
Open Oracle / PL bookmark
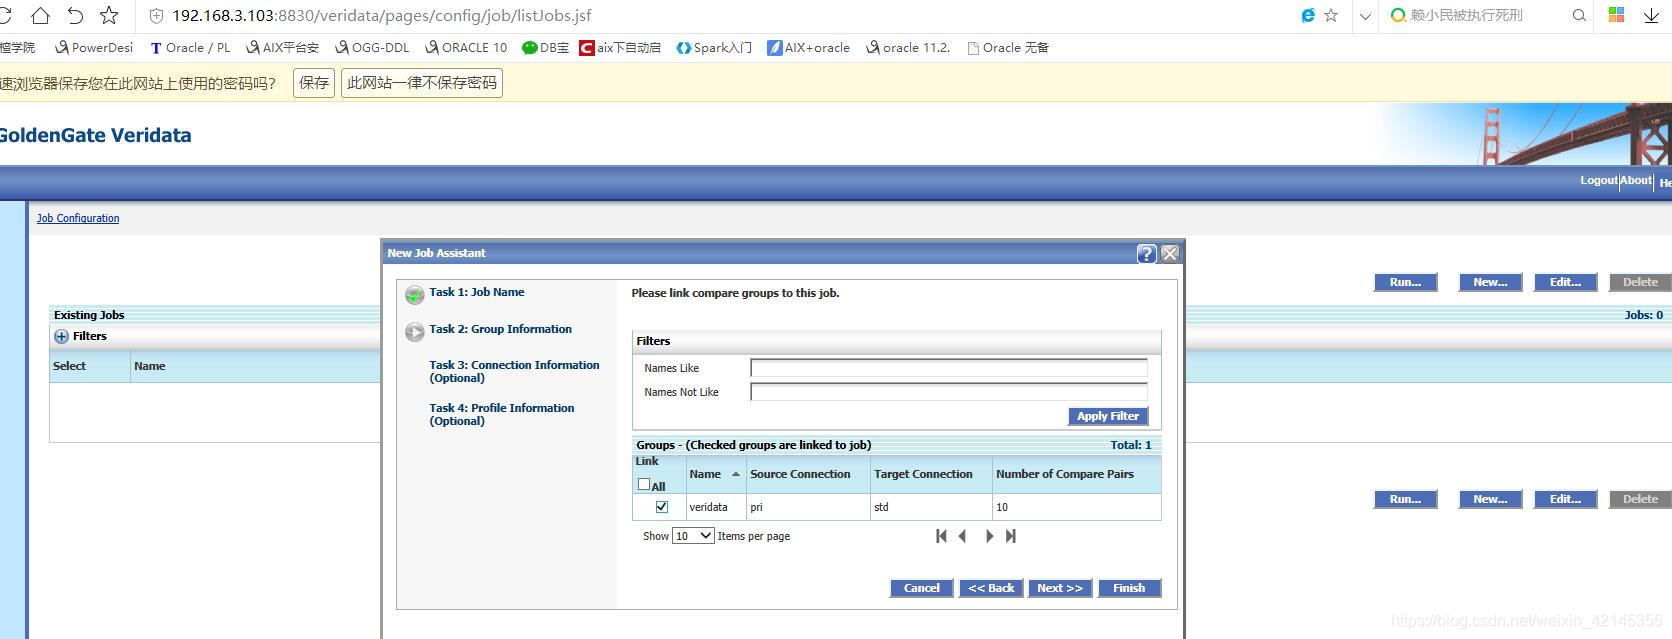click(x=190, y=47)
